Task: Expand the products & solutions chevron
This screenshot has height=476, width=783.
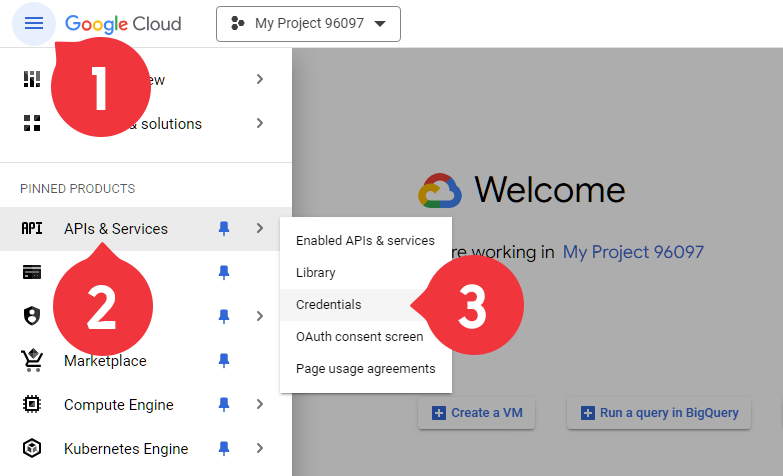Action: [x=260, y=123]
